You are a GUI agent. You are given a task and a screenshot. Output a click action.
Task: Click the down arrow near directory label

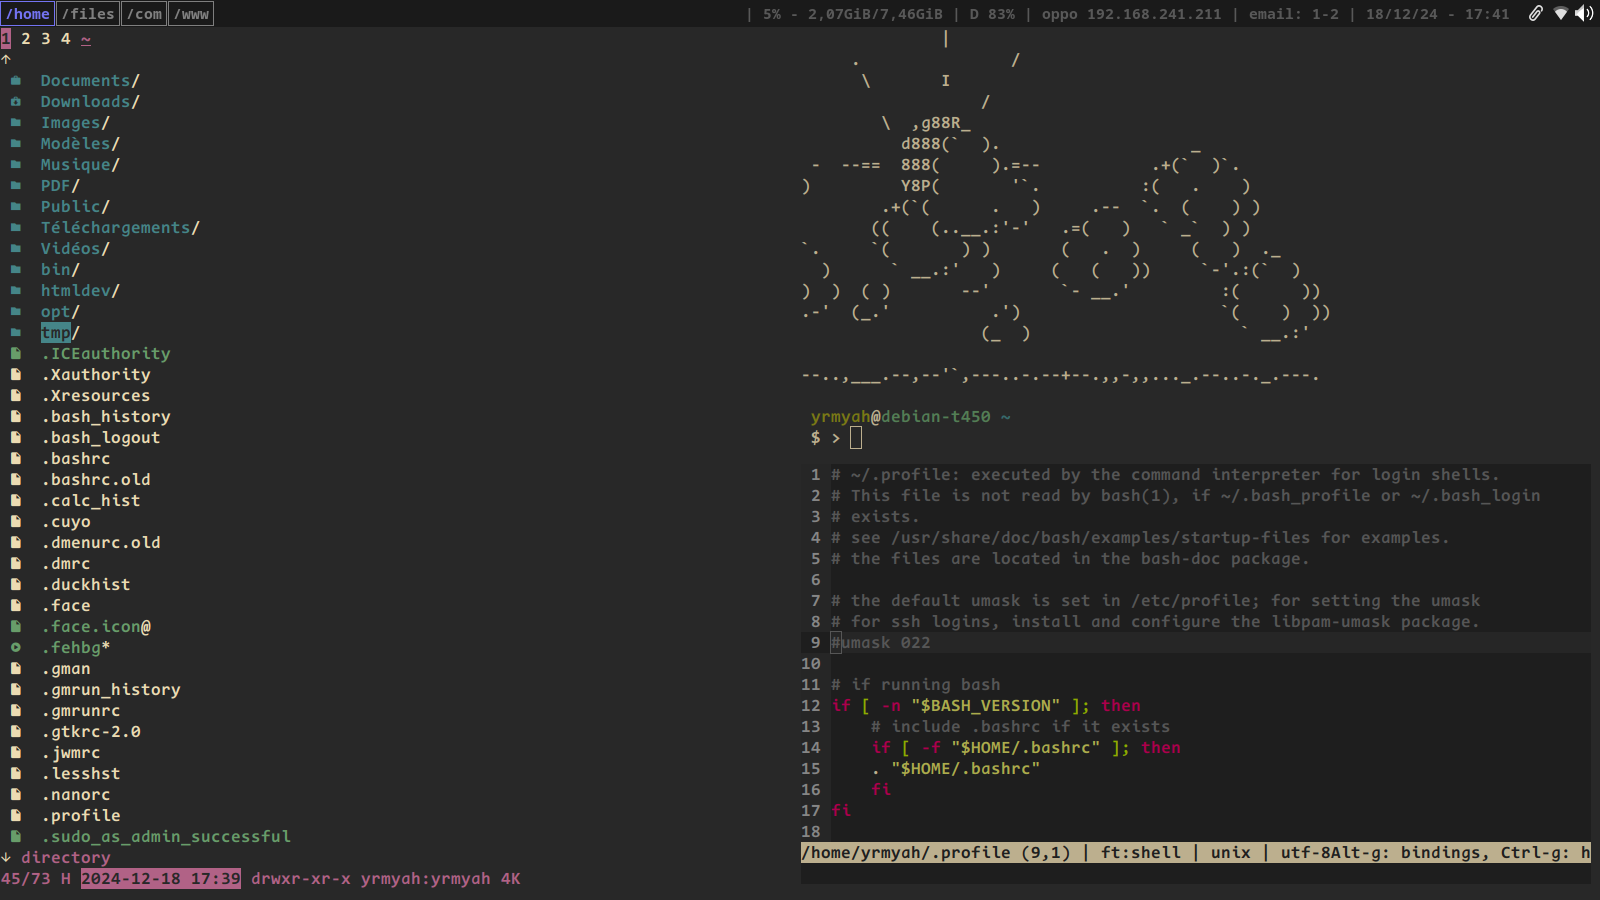coord(6,857)
